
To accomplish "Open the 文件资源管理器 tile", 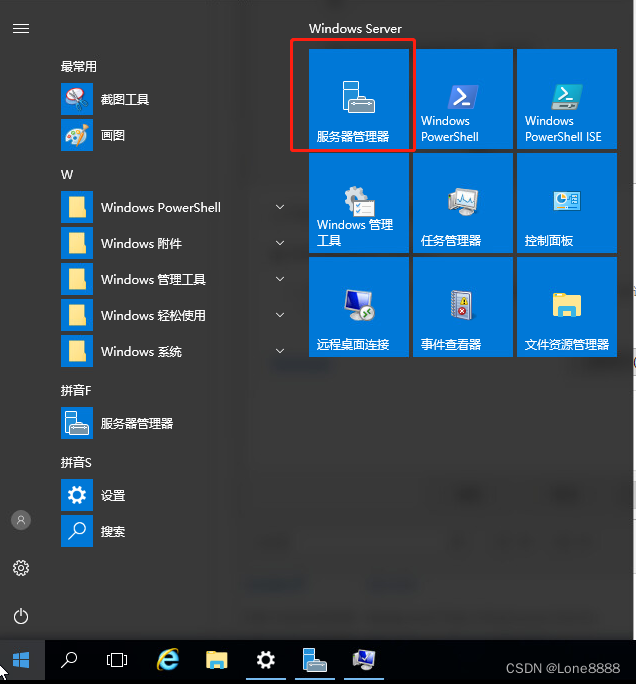I will (x=567, y=307).
